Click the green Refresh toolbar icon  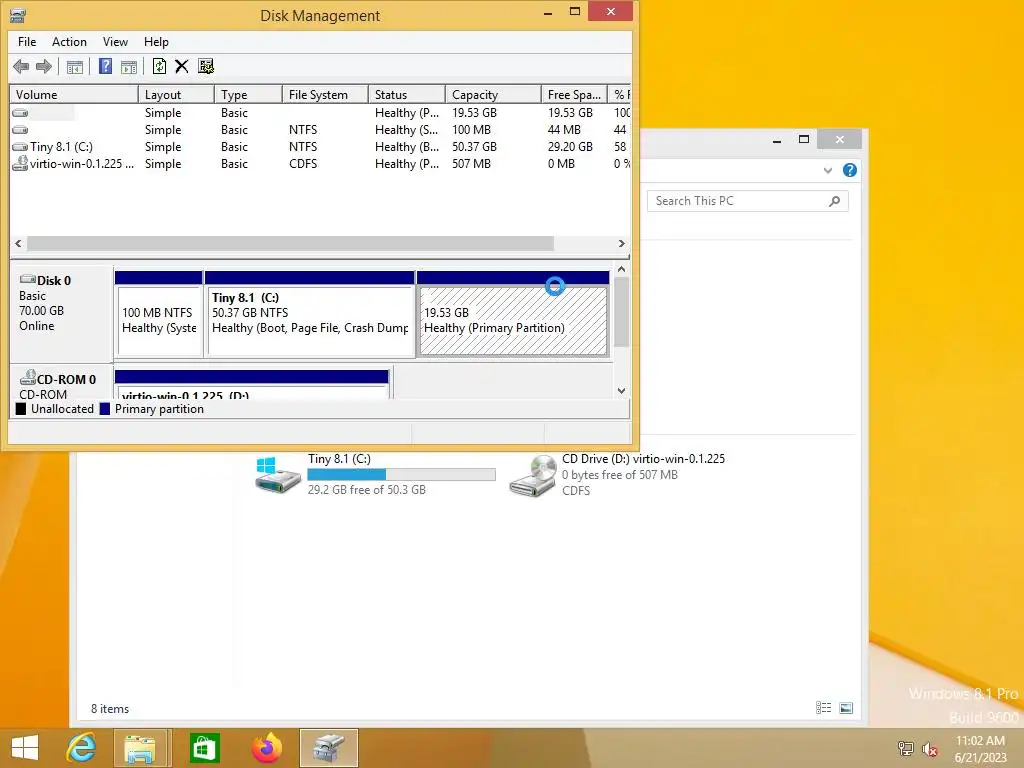coord(159,66)
